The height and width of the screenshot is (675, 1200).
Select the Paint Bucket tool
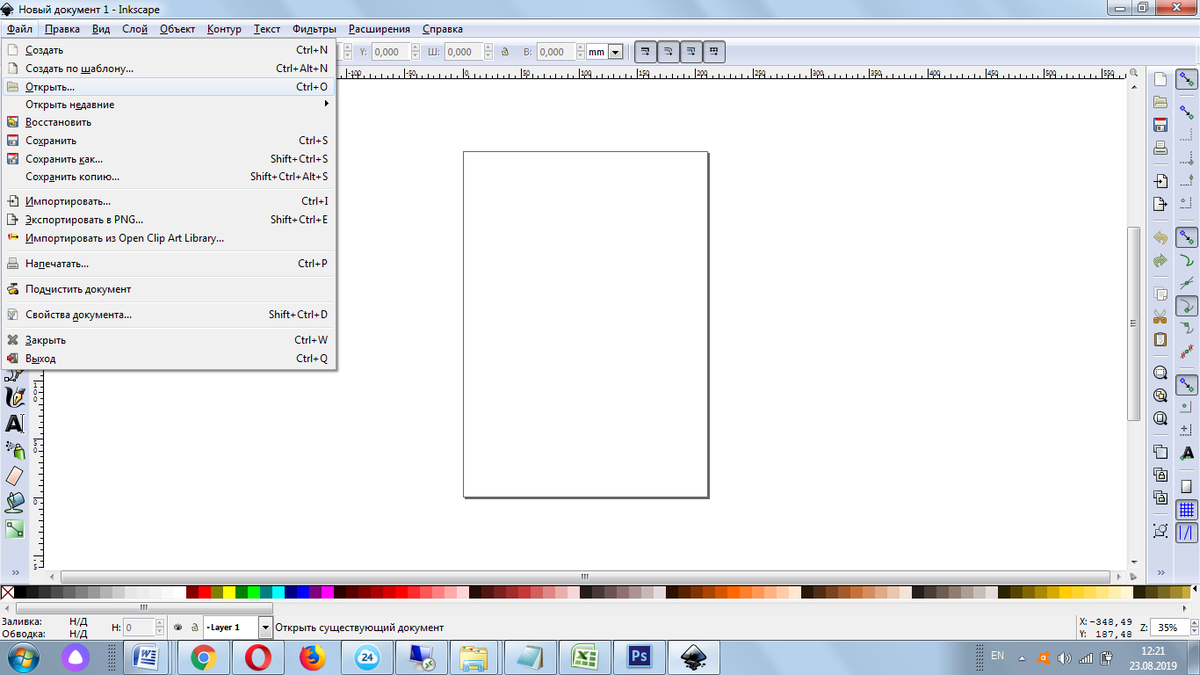point(14,502)
